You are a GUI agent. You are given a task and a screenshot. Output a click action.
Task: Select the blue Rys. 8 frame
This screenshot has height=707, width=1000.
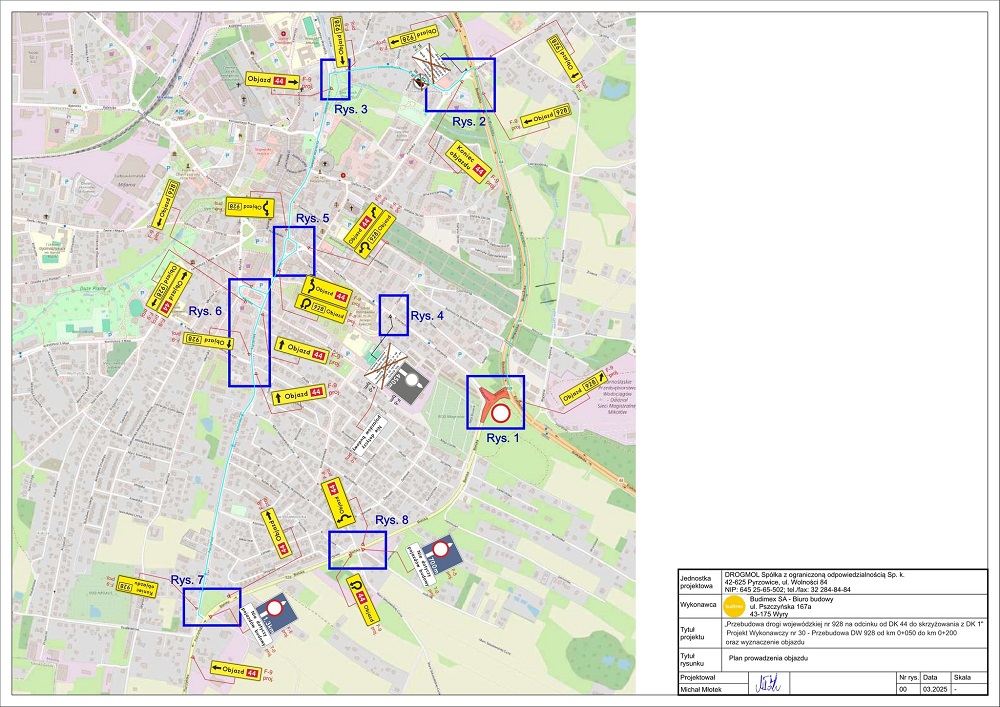click(x=357, y=550)
